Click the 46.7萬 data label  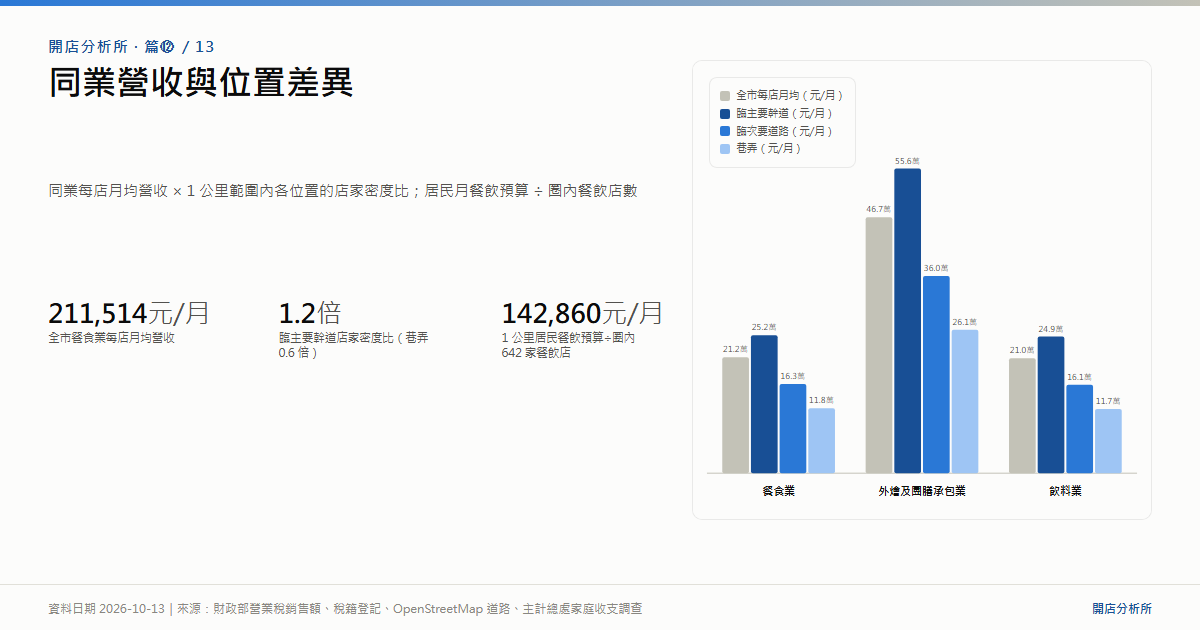click(878, 209)
